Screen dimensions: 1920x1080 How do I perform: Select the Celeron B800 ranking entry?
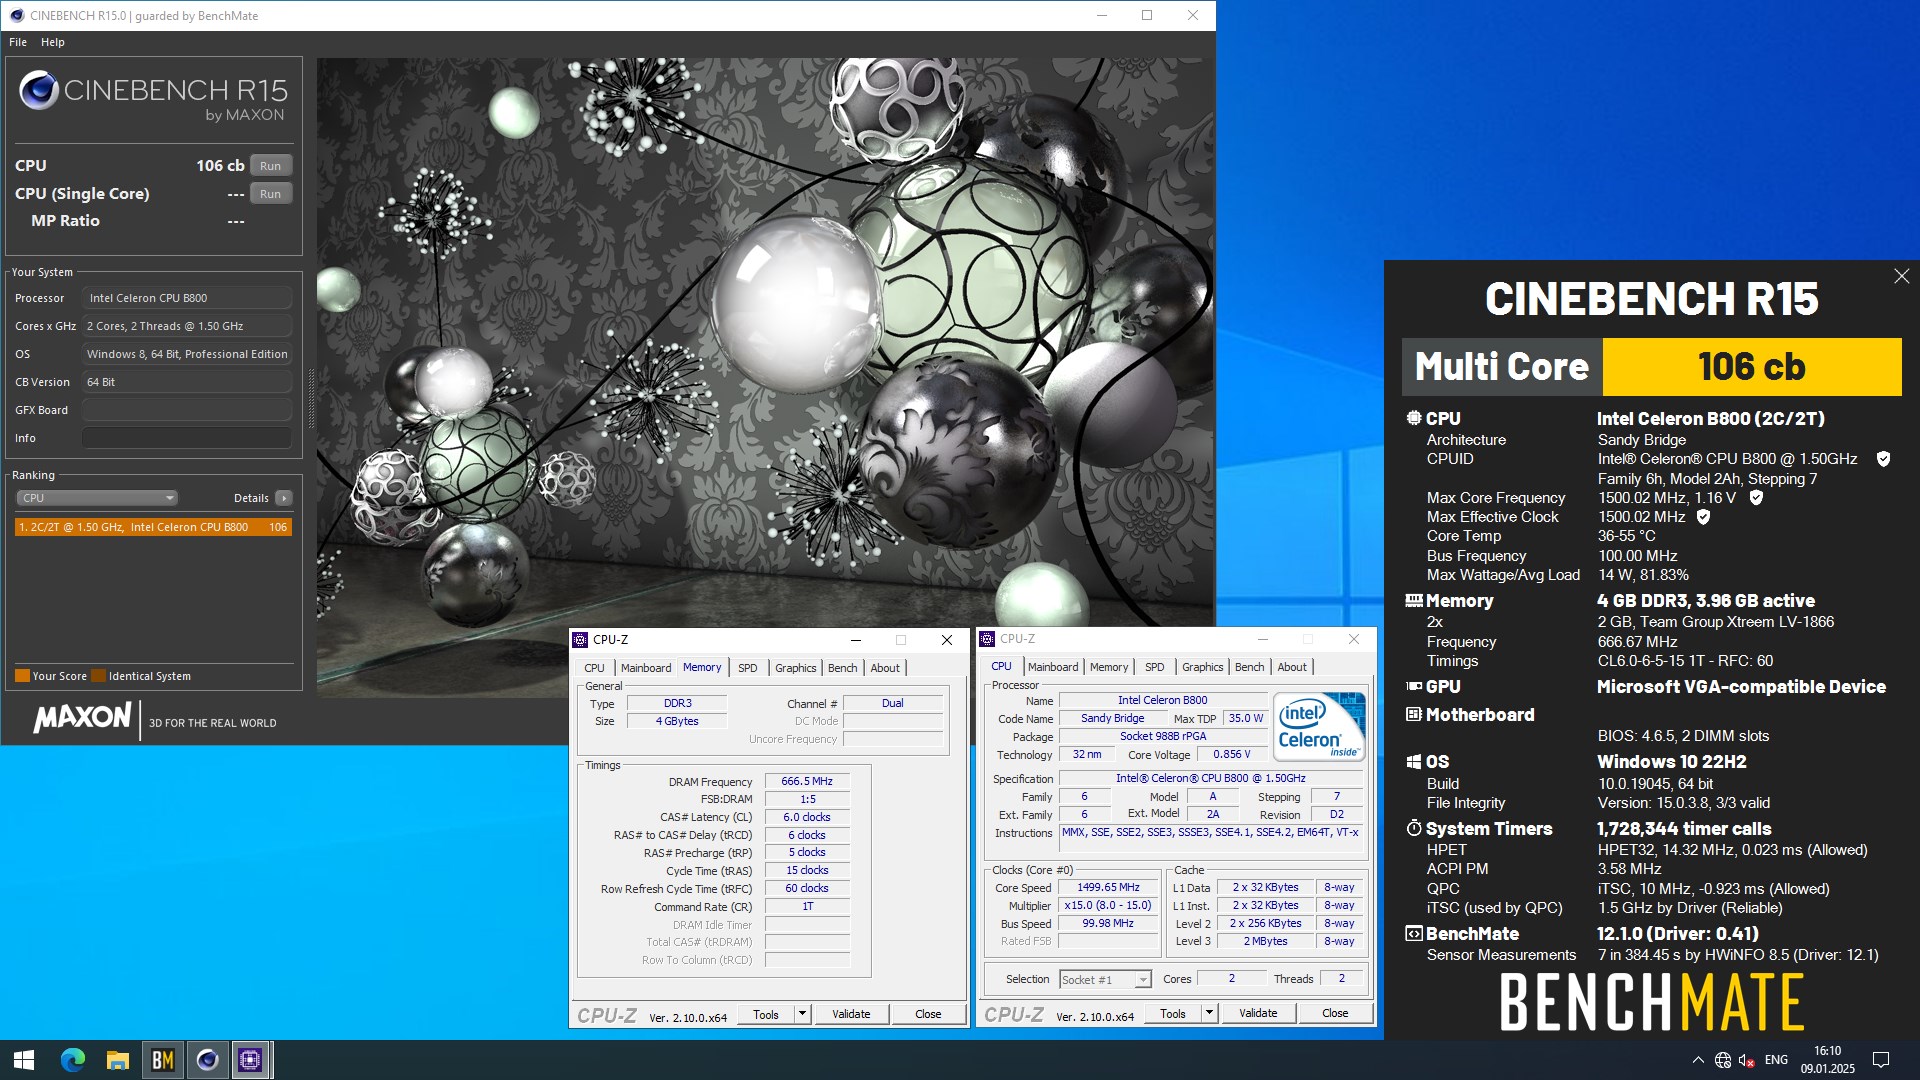pyautogui.click(x=153, y=527)
